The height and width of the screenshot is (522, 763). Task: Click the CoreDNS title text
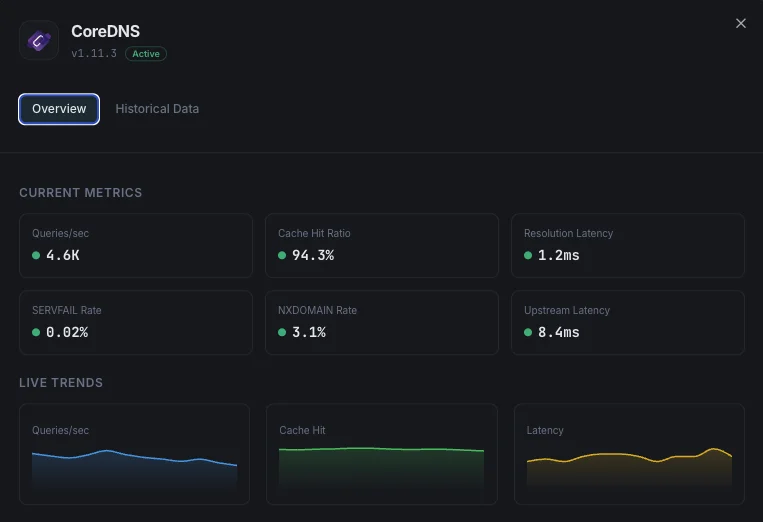[x=106, y=31]
